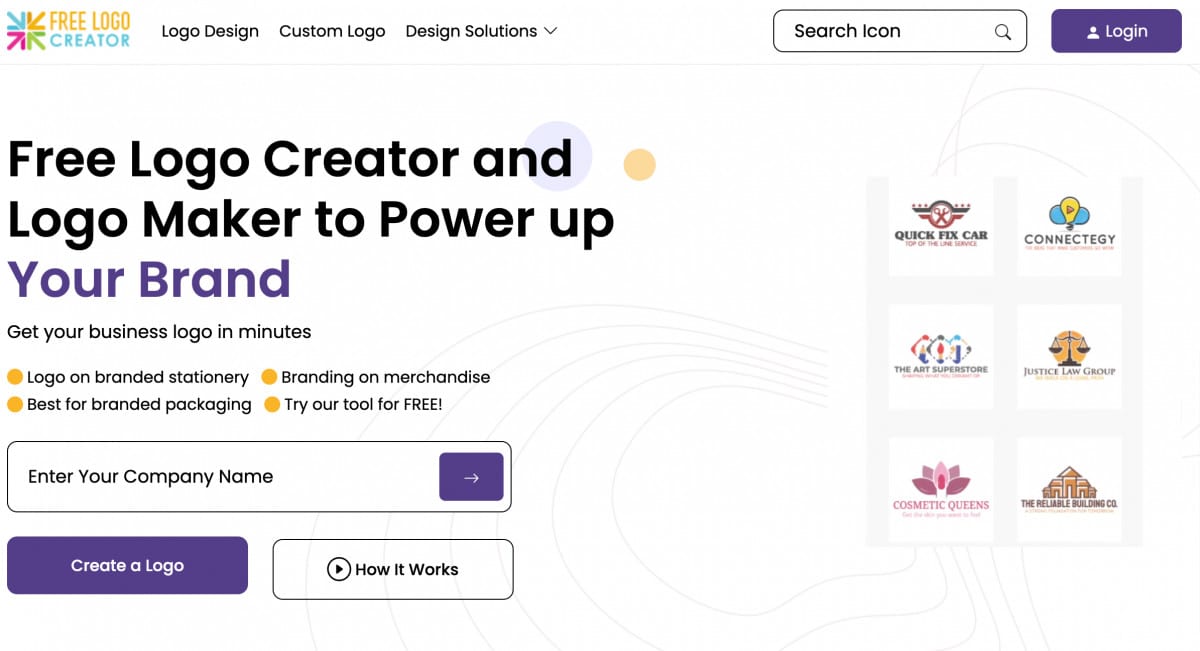
Task: Click the magnifying glass search icon
Action: [1002, 32]
